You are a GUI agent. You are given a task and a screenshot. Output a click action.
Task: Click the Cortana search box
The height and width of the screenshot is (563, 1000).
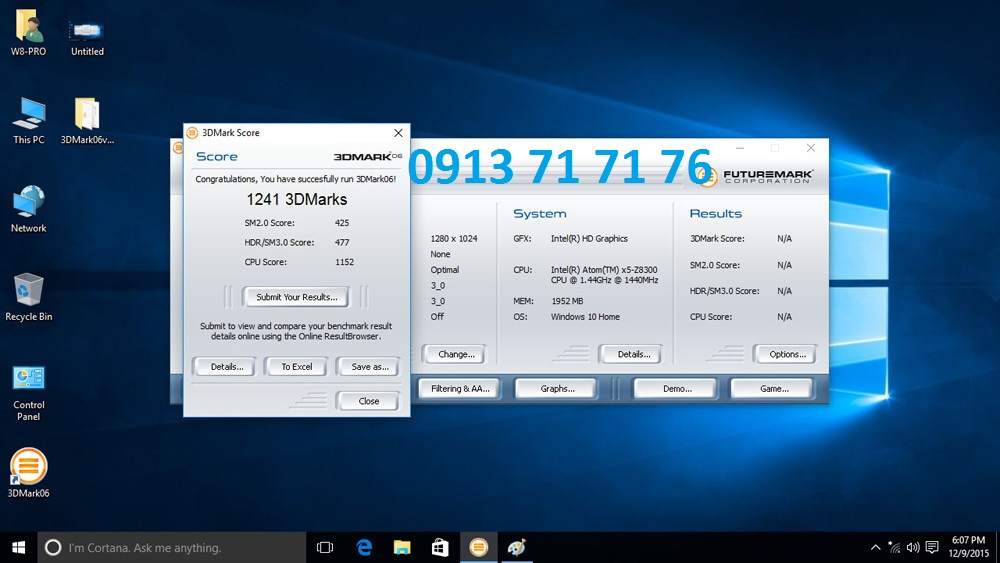coord(172,547)
